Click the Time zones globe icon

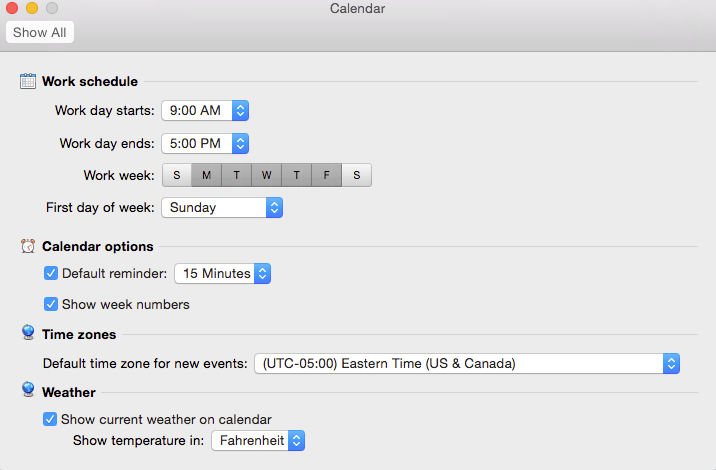[28, 333]
